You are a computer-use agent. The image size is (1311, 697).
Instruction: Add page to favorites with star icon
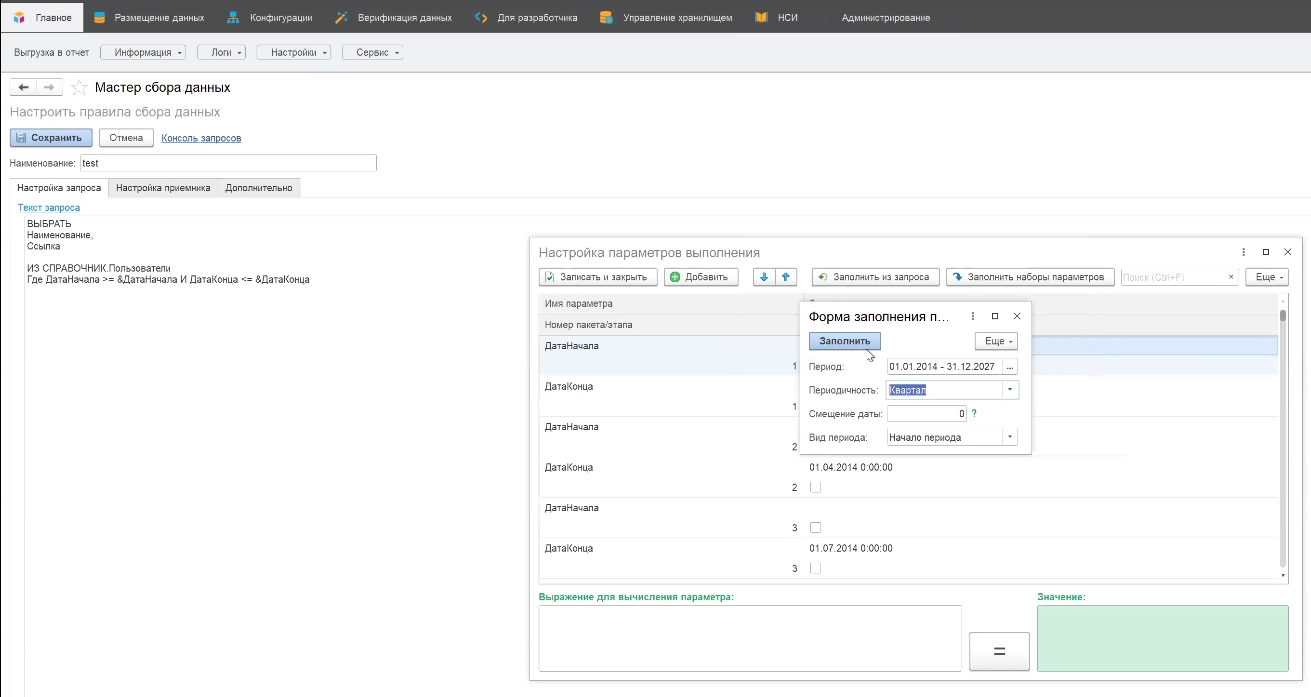[79, 88]
